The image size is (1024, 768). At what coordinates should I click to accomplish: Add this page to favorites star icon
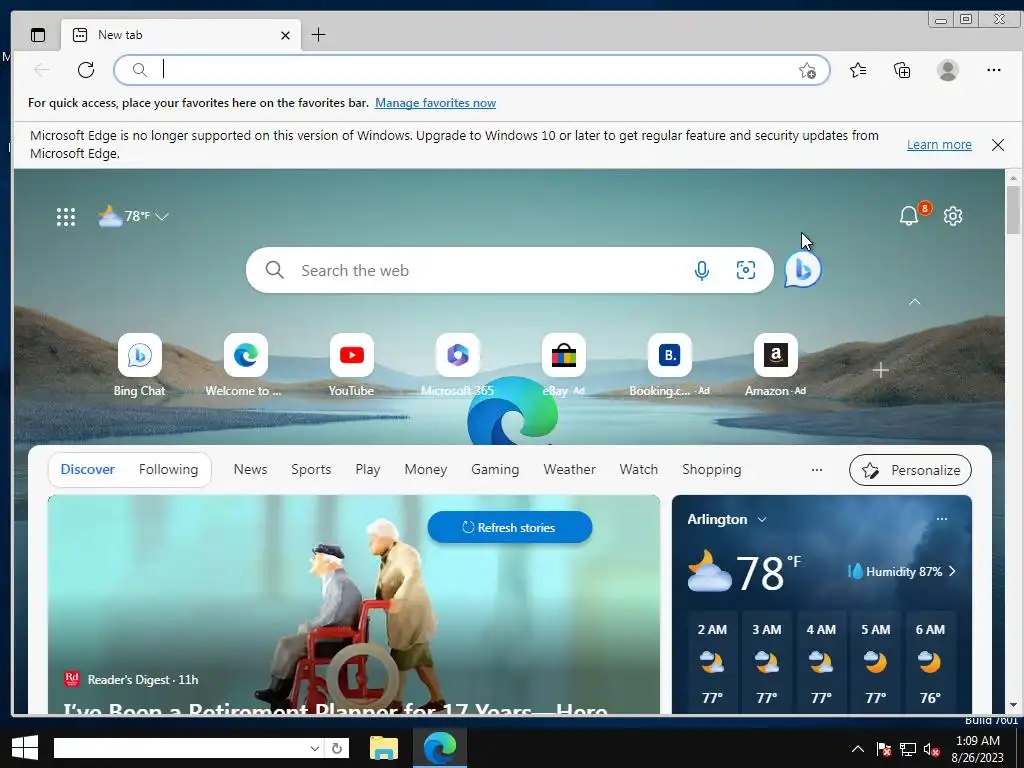[807, 71]
